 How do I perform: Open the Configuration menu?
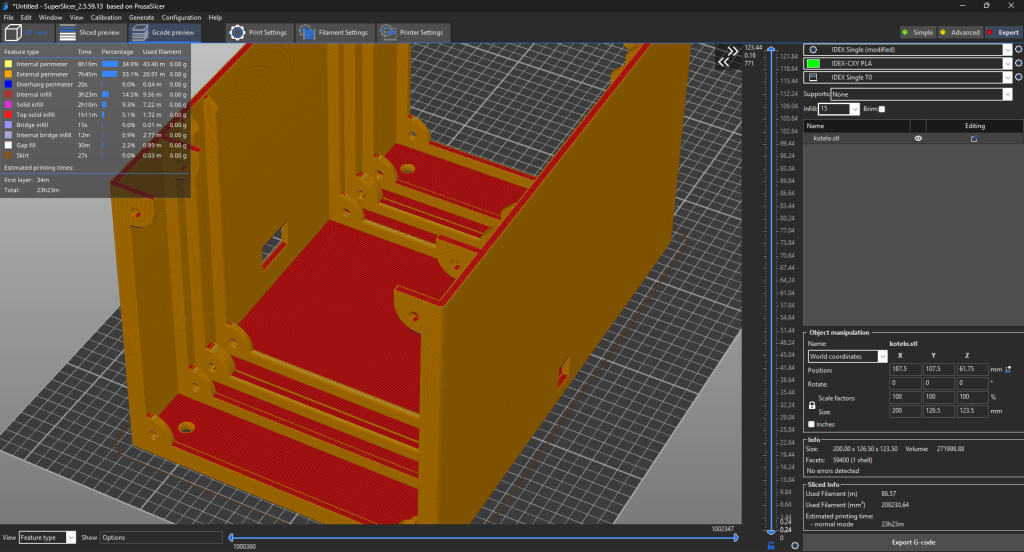[x=181, y=18]
